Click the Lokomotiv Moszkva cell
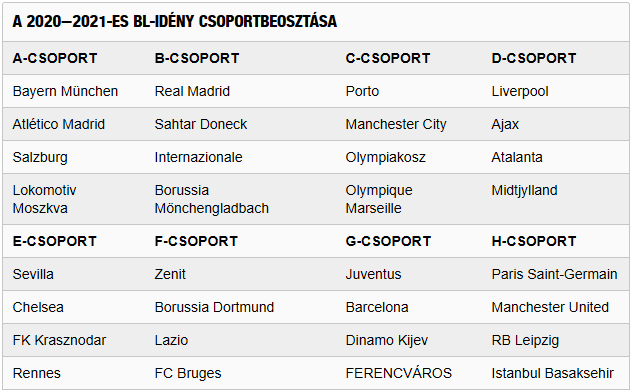This screenshot has width=630, height=391. 44,199
